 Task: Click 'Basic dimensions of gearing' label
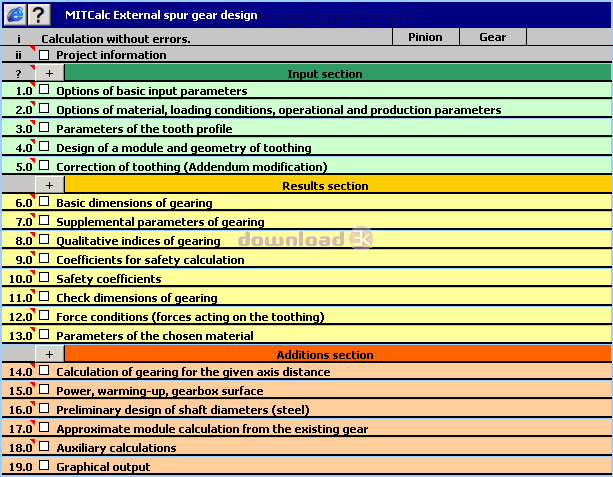(134, 203)
